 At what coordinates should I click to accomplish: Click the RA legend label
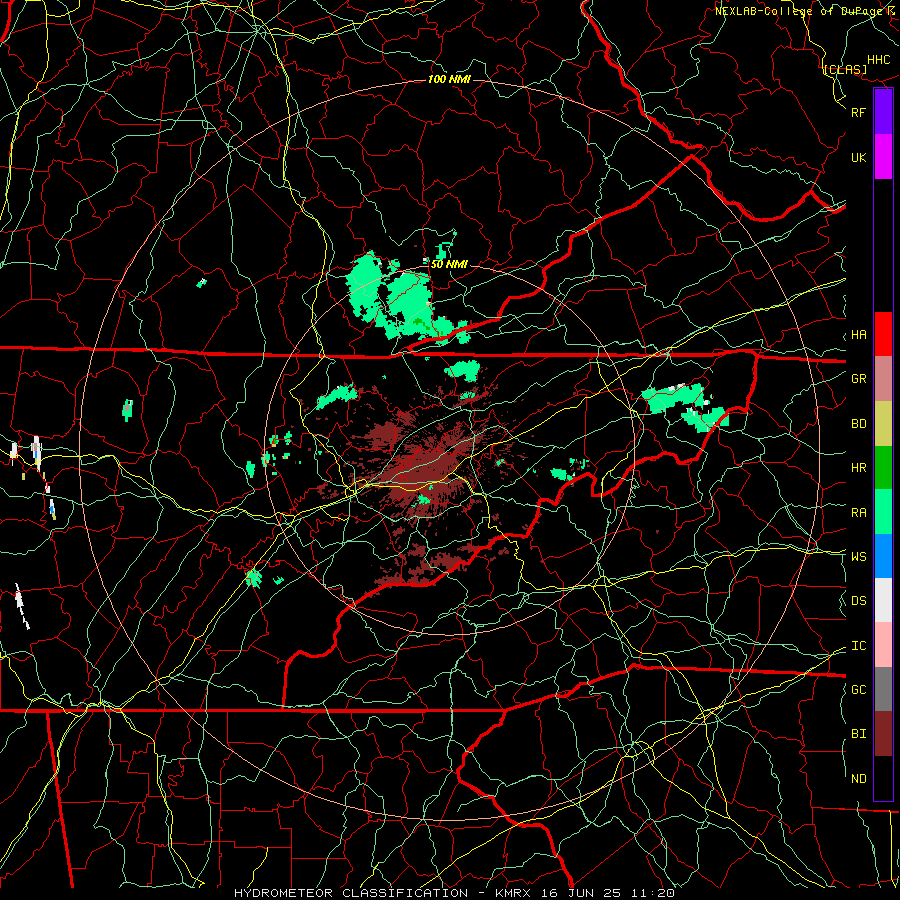click(858, 513)
